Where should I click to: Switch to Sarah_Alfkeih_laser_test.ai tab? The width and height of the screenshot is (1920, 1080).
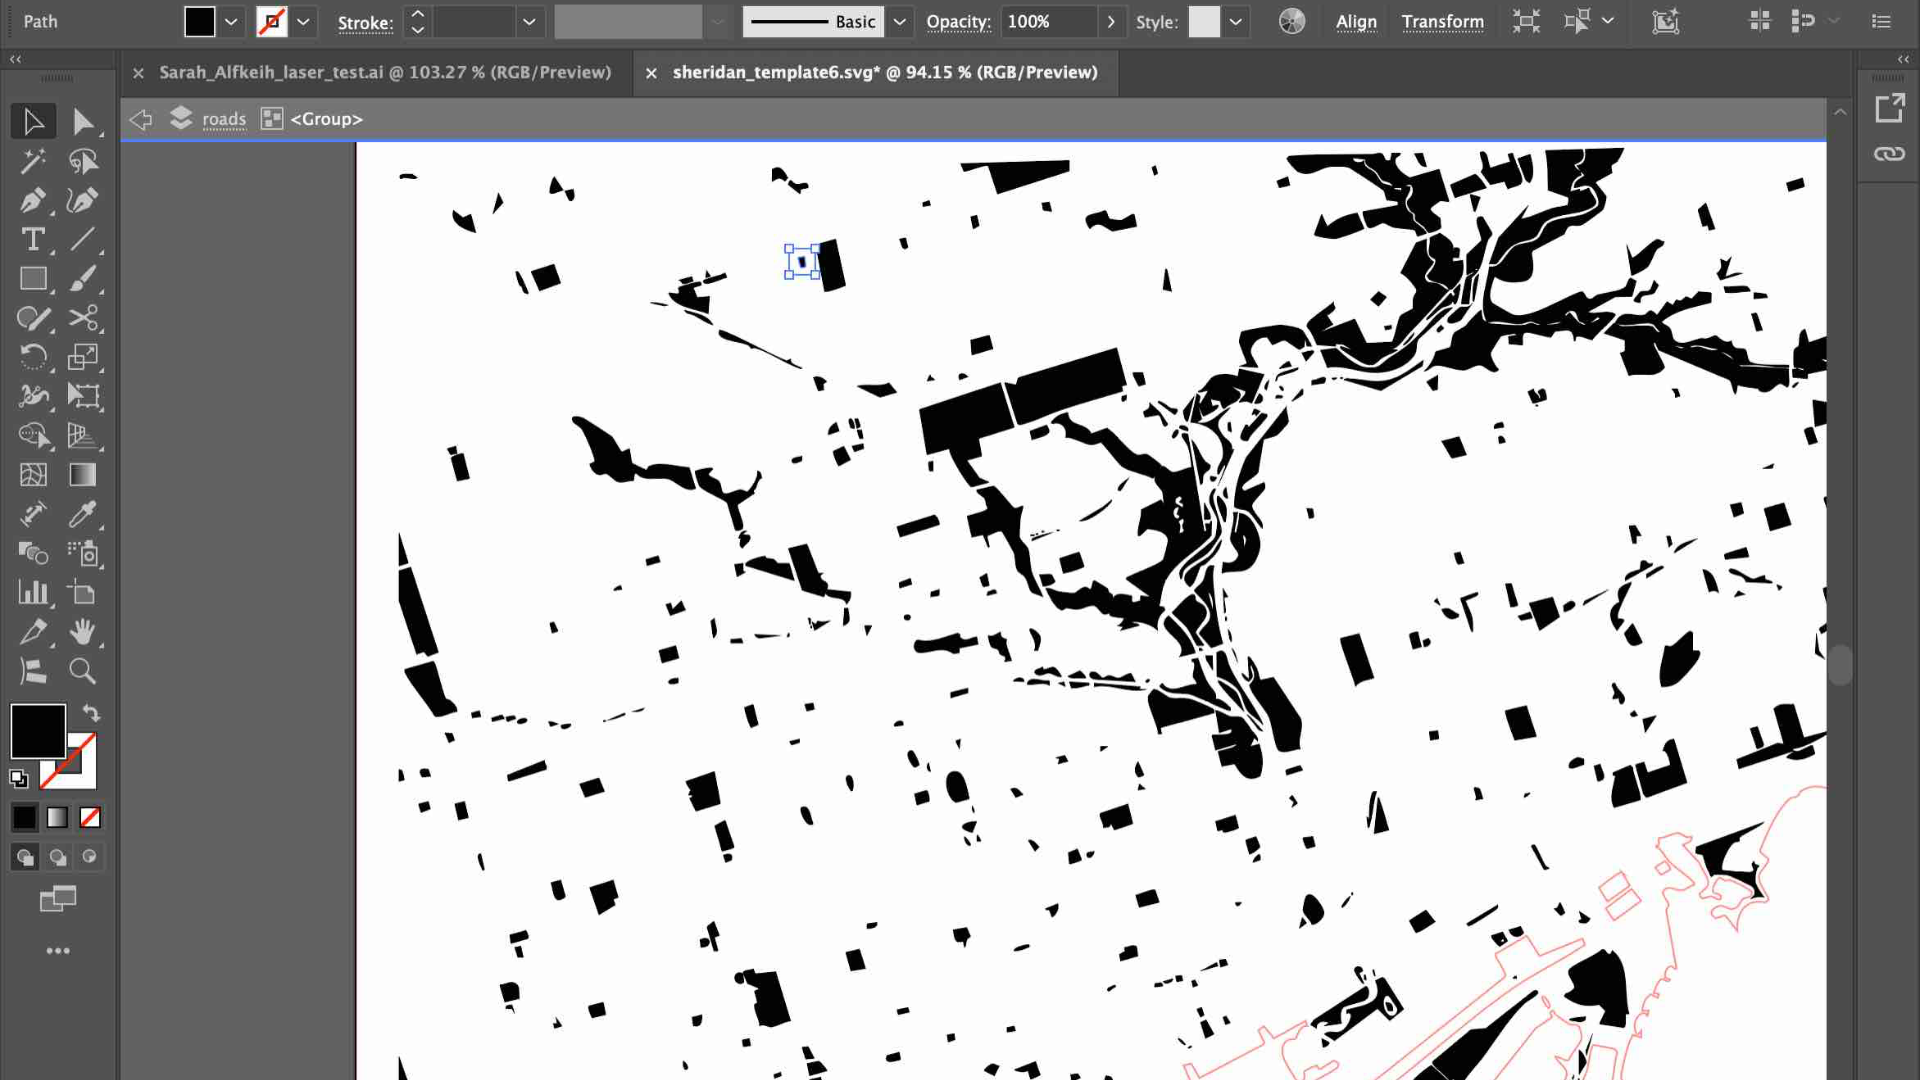click(385, 72)
